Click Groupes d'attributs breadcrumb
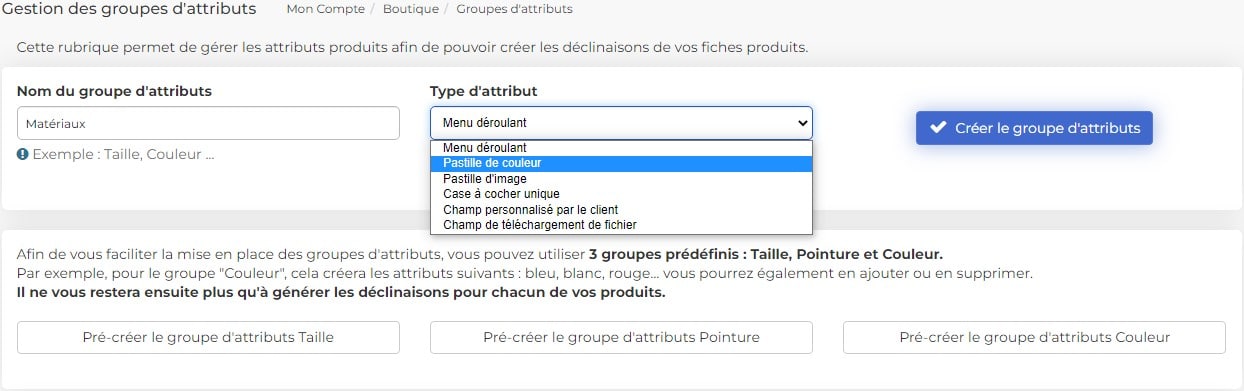Image resolution: width=1244 pixels, height=391 pixels. coord(515,9)
